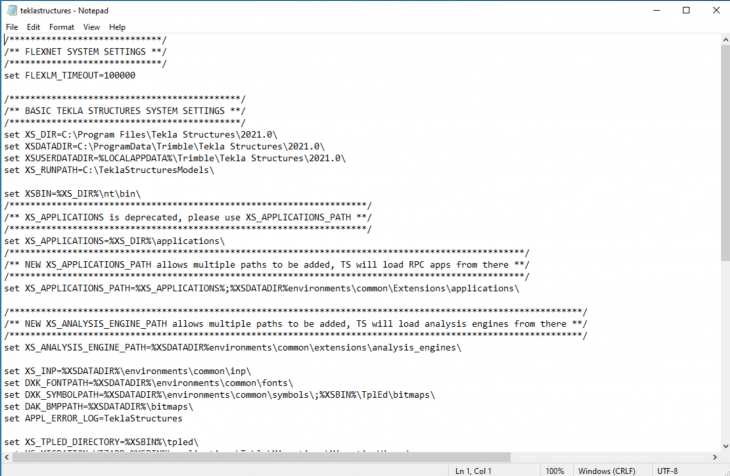
Task: Click the line 'set FLEXLM_TIMEOUT=100000'
Action: pos(70,75)
